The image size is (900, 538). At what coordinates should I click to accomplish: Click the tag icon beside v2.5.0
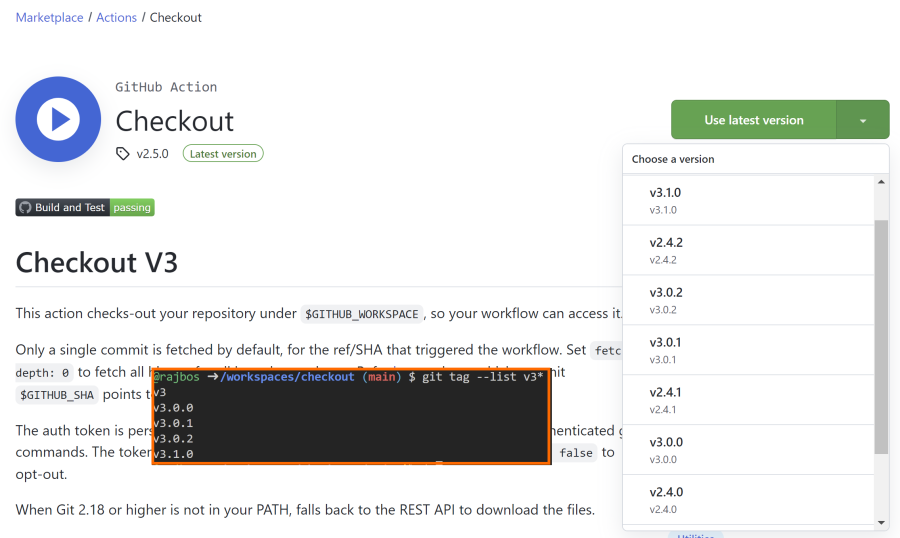click(x=122, y=154)
